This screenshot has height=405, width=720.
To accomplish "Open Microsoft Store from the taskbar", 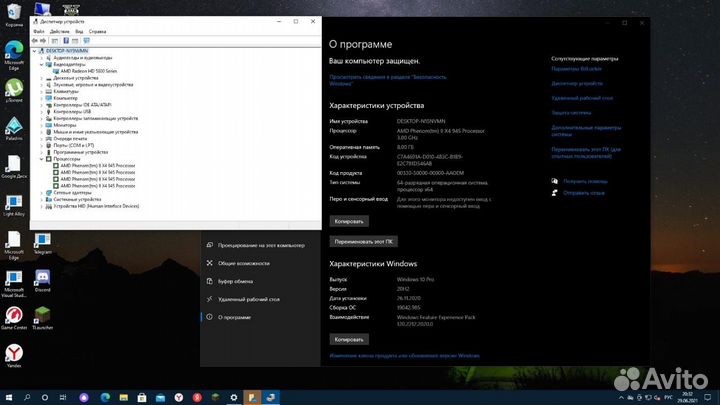I will pyautogui.click(x=142, y=397).
